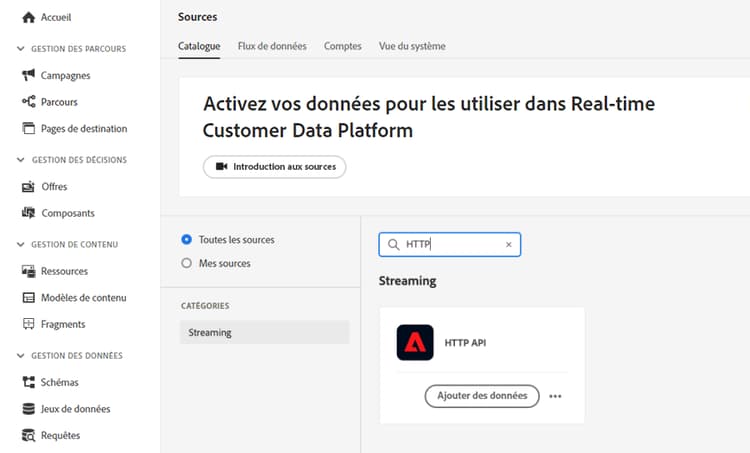Click the Composants icon in sidebar
750x453 pixels.
(x=29, y=213)
